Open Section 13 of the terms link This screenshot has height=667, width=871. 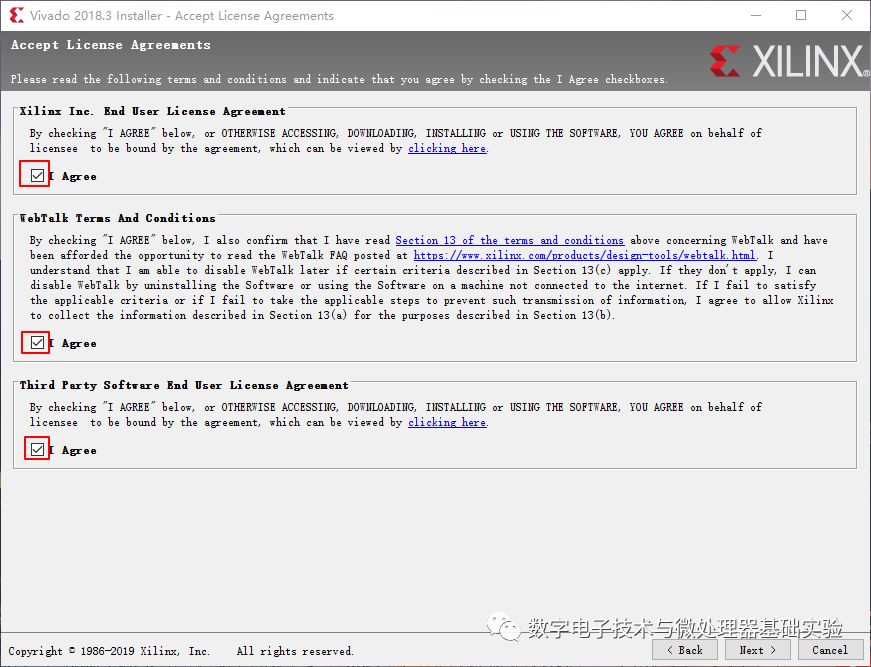pyautogui.click(x=509, y=240)
